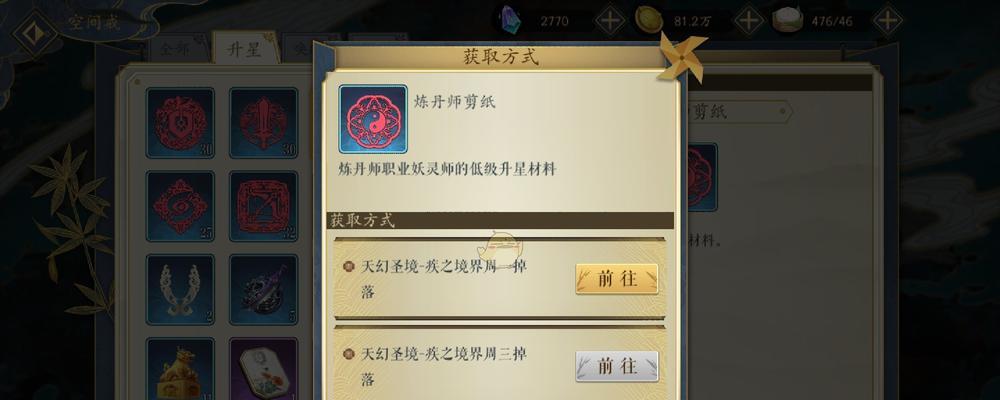The image size is (1000, 400).
Task: Click the grey 前往 button for 周三掉落
Action: click(x=616, y=366)
